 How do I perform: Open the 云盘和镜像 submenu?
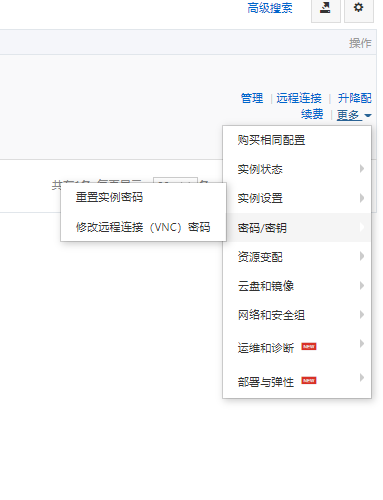click(x=297, y=286)
